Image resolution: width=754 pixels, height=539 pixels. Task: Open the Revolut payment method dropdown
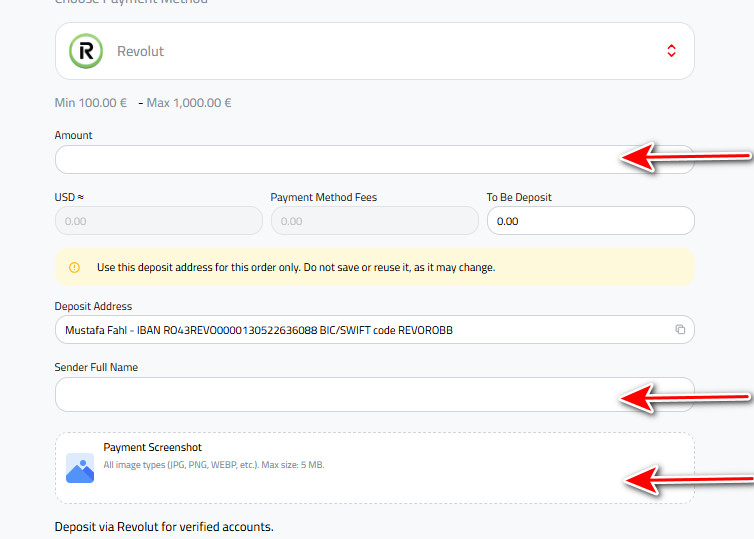pyautogui.click(x=375, y=51)
